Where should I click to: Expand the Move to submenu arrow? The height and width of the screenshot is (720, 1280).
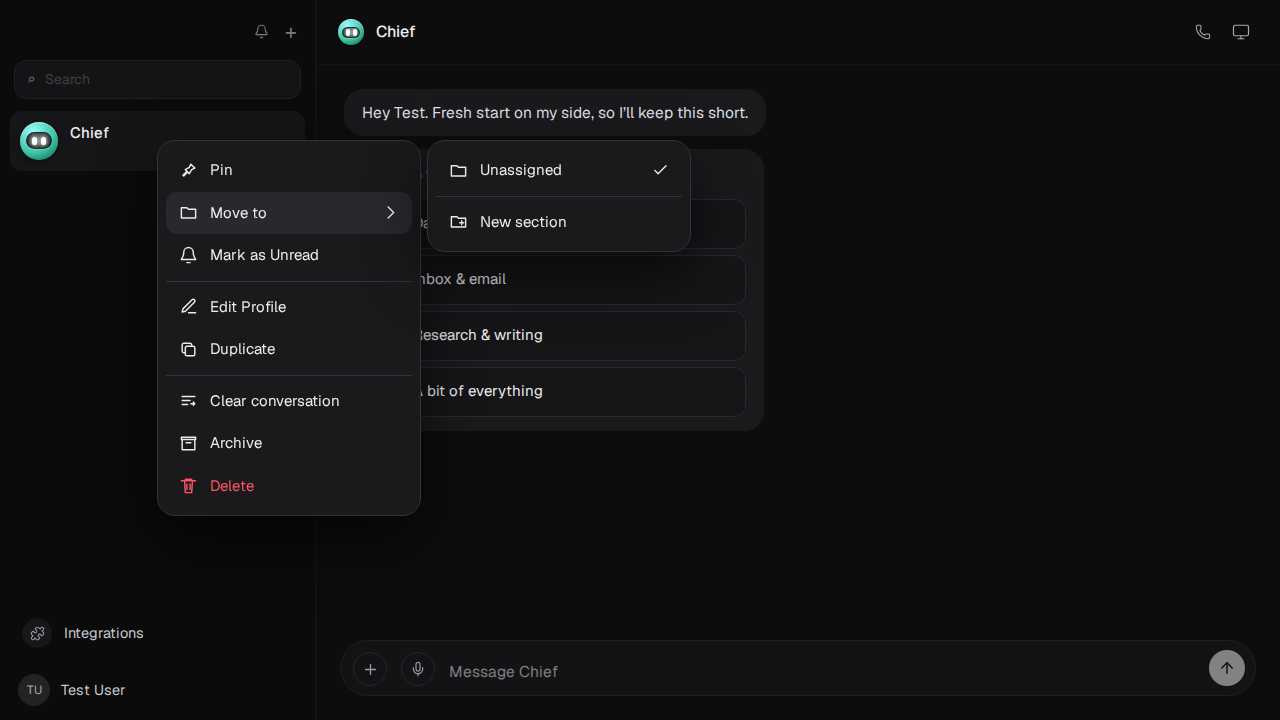(391, 213)
